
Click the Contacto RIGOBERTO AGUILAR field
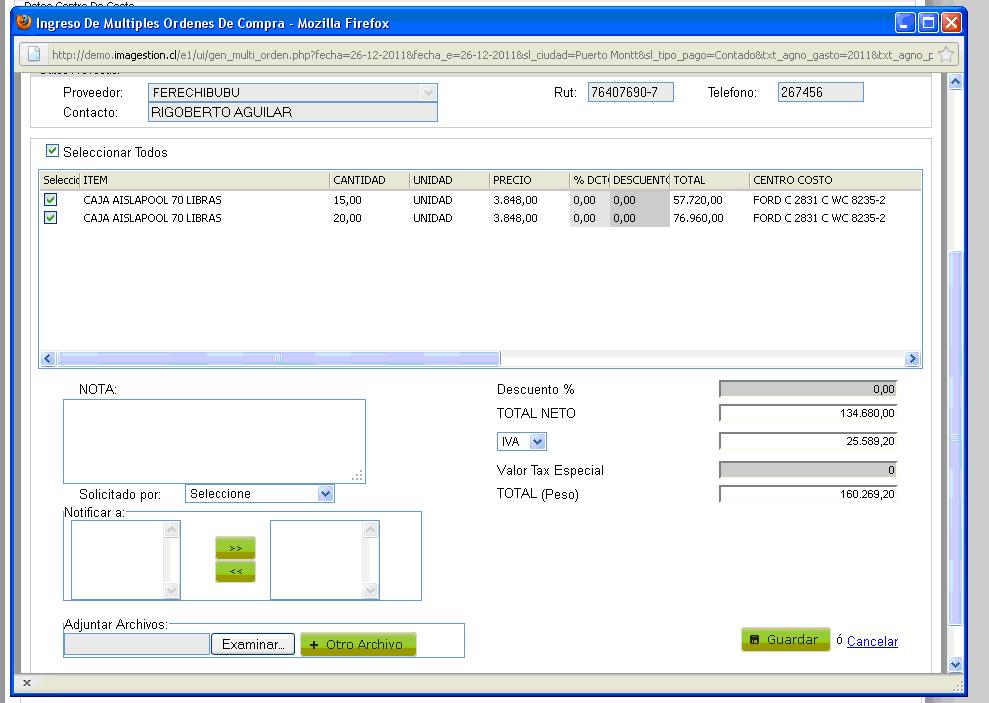pyautogui.click(x=293, y=112)
